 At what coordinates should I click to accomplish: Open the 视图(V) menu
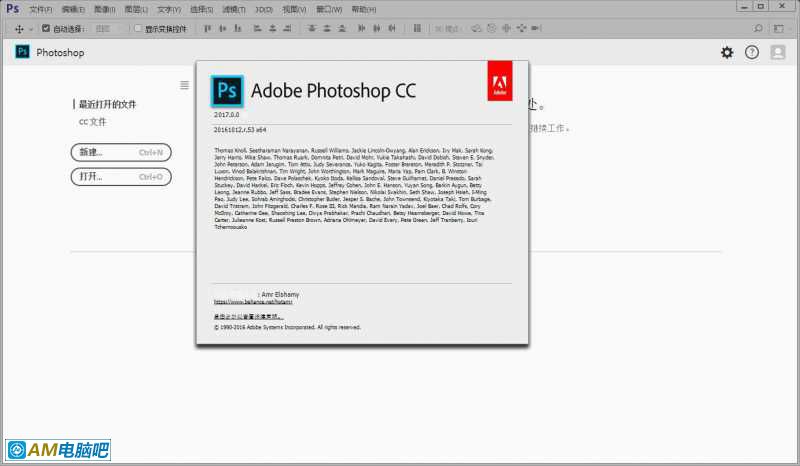[294, 10]
